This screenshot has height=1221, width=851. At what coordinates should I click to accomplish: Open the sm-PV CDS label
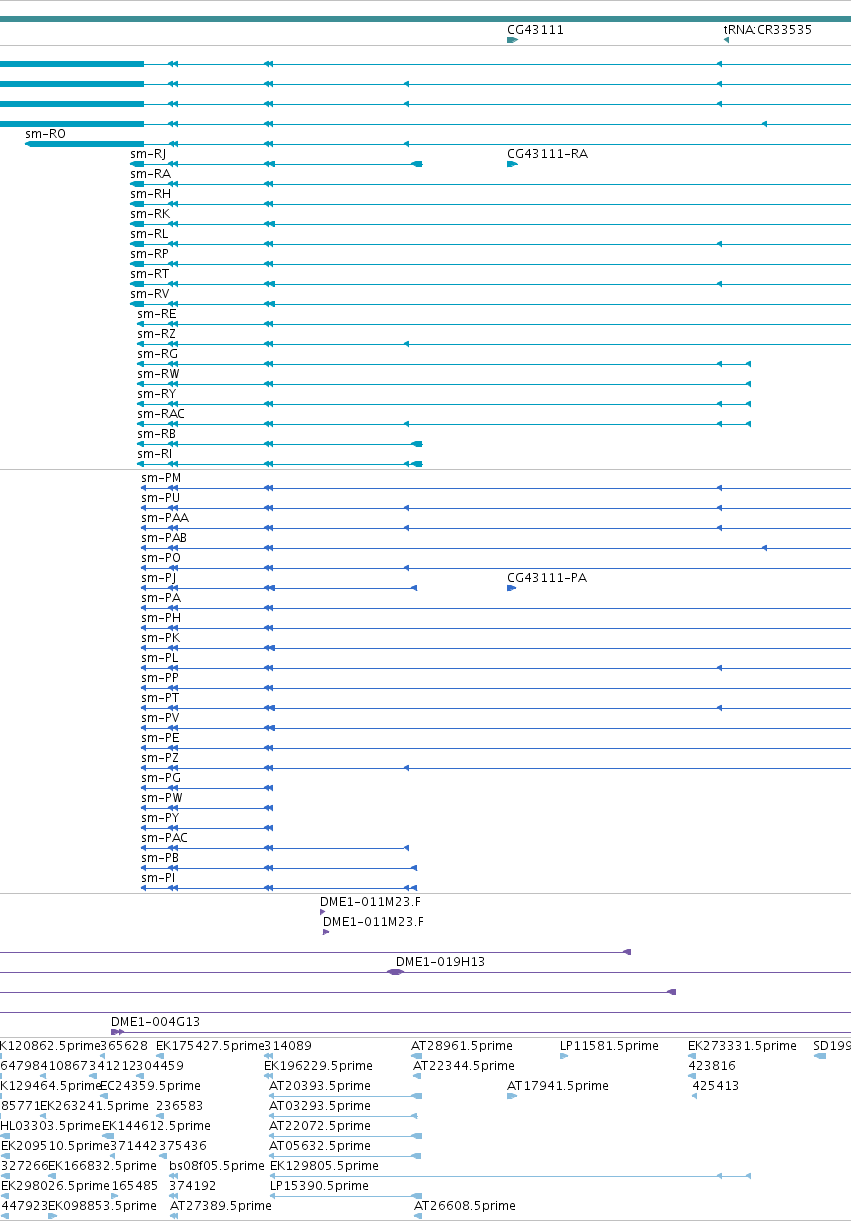[x=160, y=718]
